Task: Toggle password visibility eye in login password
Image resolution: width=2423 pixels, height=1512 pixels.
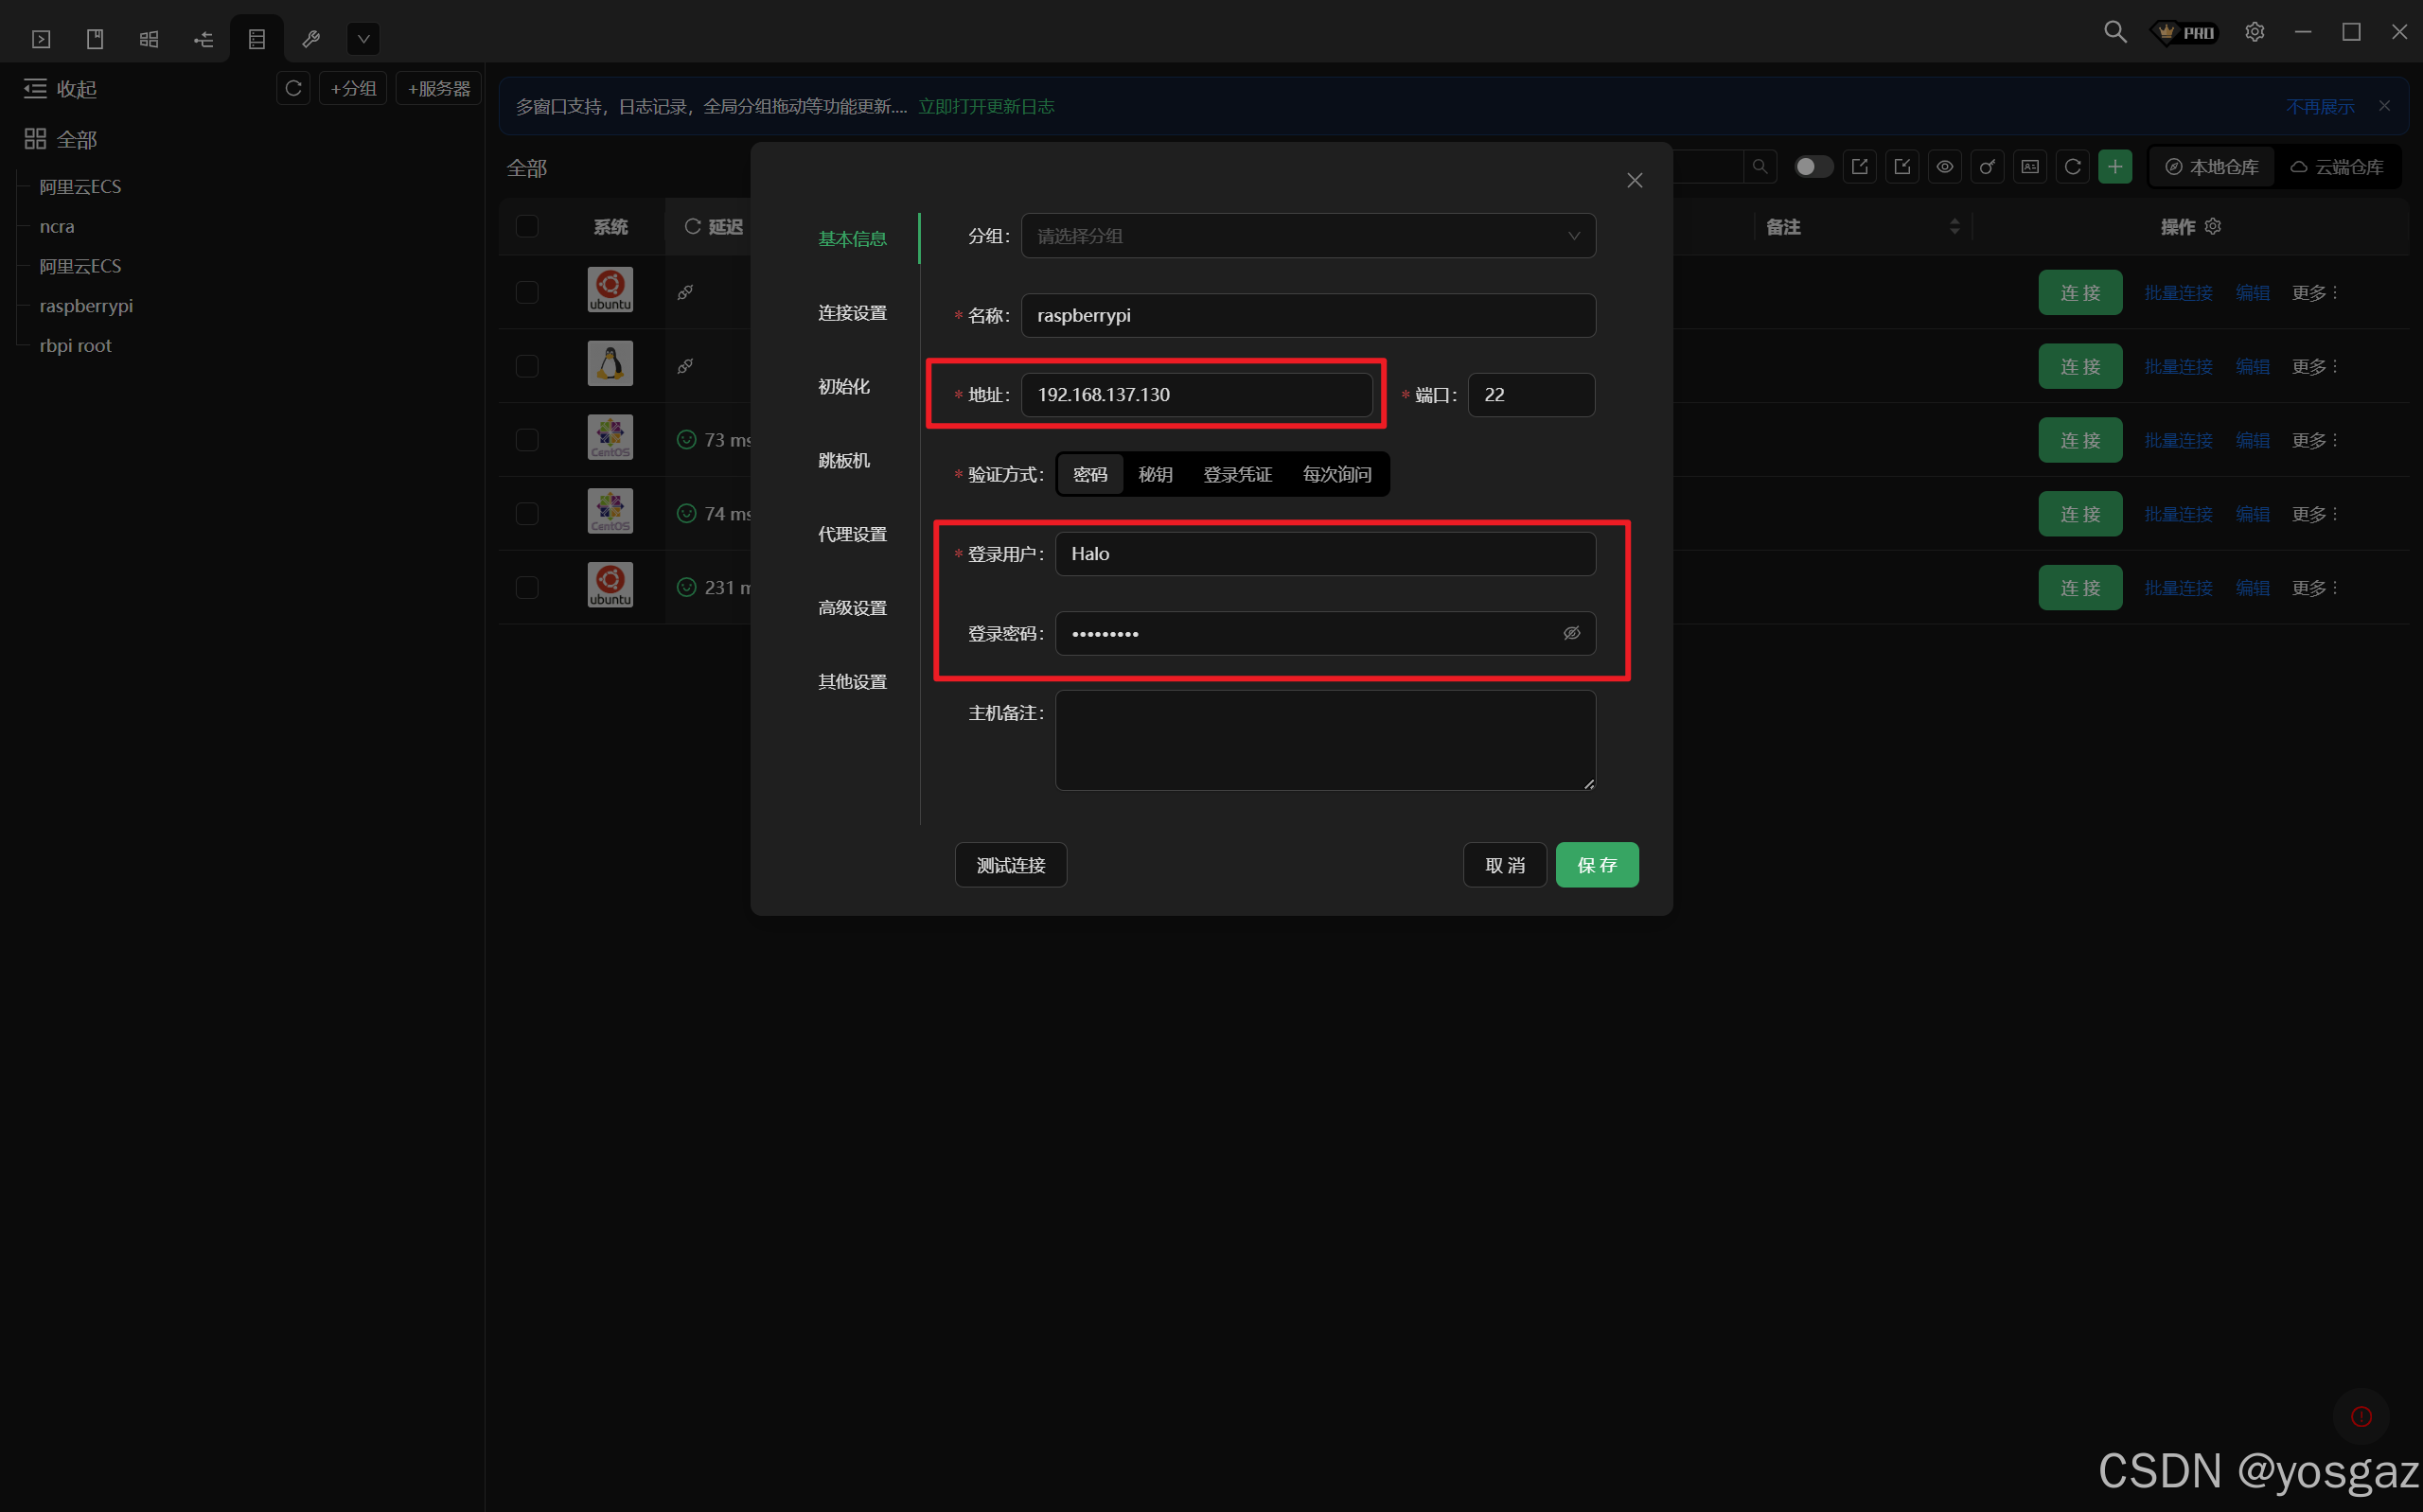Action: 1571,633
